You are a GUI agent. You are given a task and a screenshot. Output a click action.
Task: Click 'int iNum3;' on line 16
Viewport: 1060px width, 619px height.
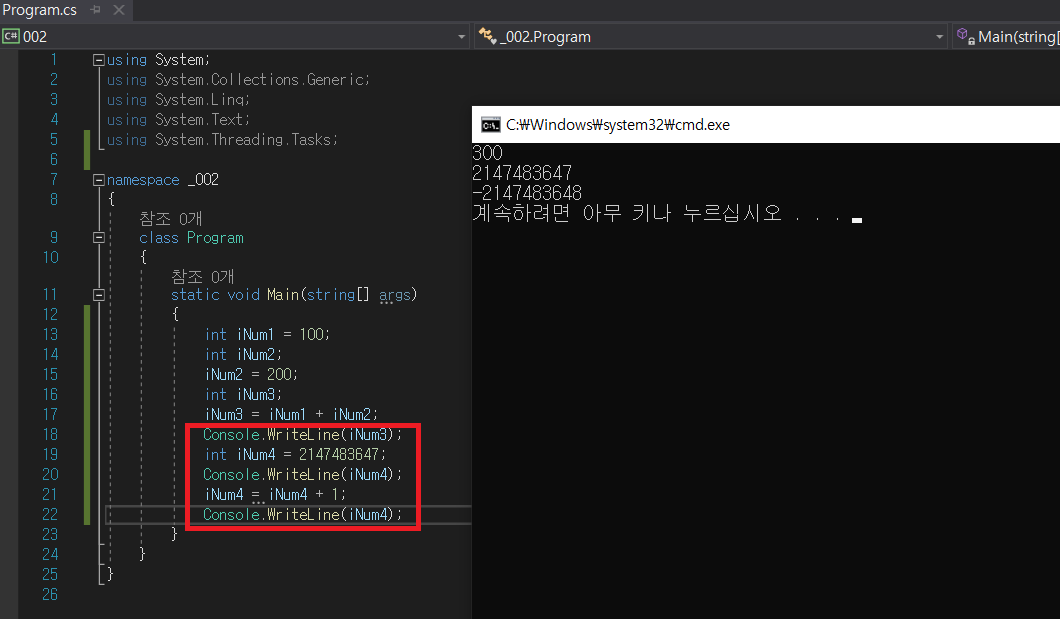(x=243, y=395)
